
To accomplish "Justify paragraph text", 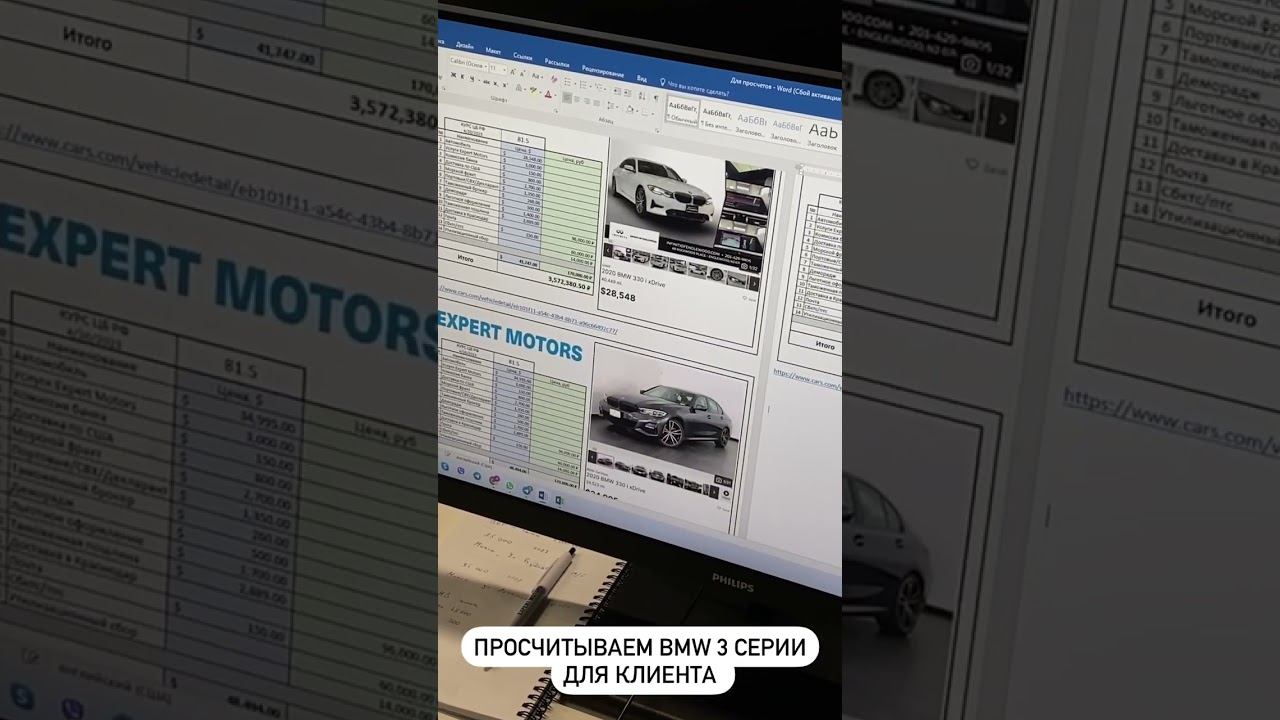I will click(597, 103).
